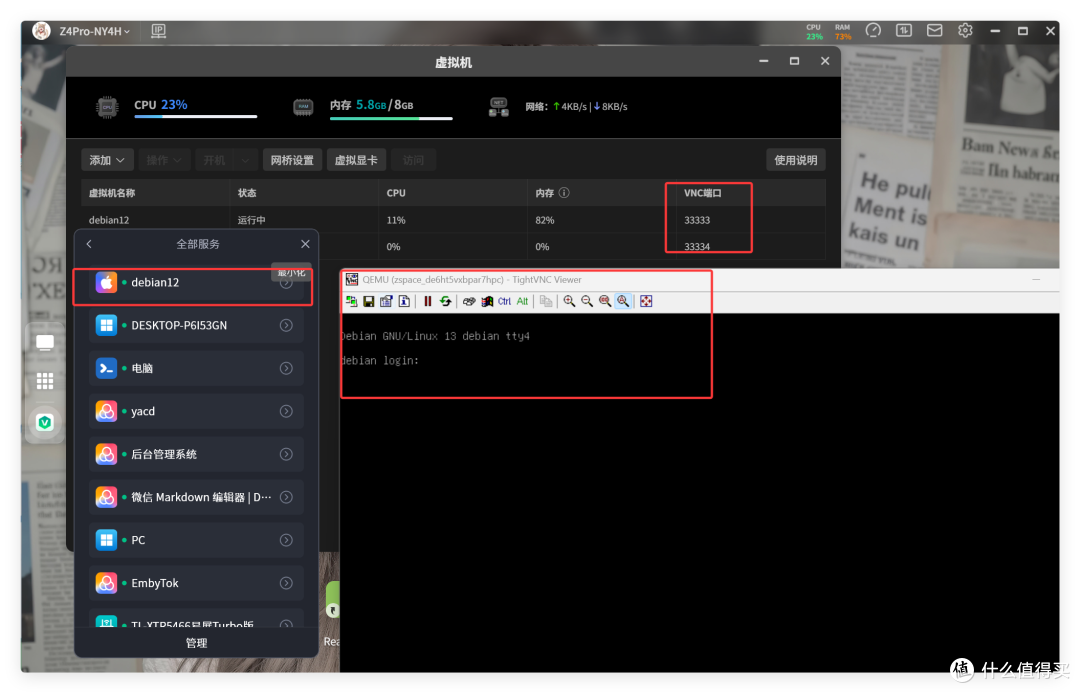
Task: Toggle the Ctrl key in TightVNC toolbar
Action: point(504,301)
